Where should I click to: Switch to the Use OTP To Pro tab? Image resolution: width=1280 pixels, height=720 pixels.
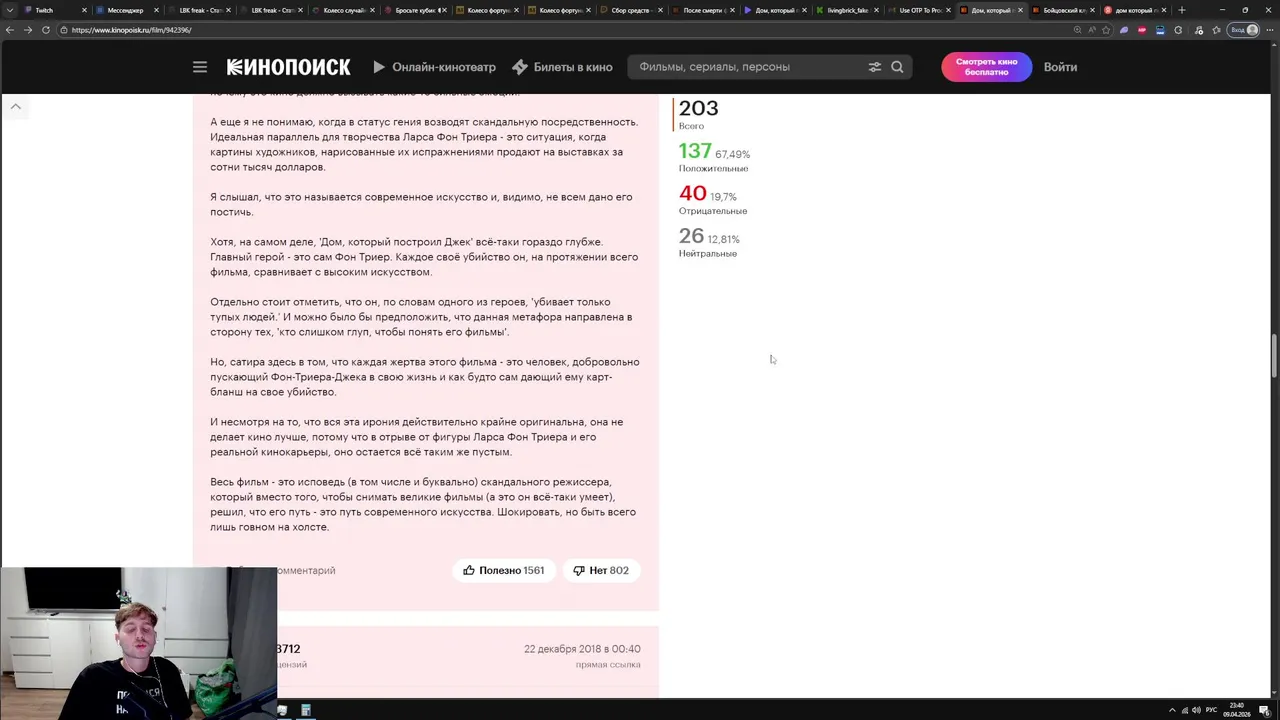(918, 10)
